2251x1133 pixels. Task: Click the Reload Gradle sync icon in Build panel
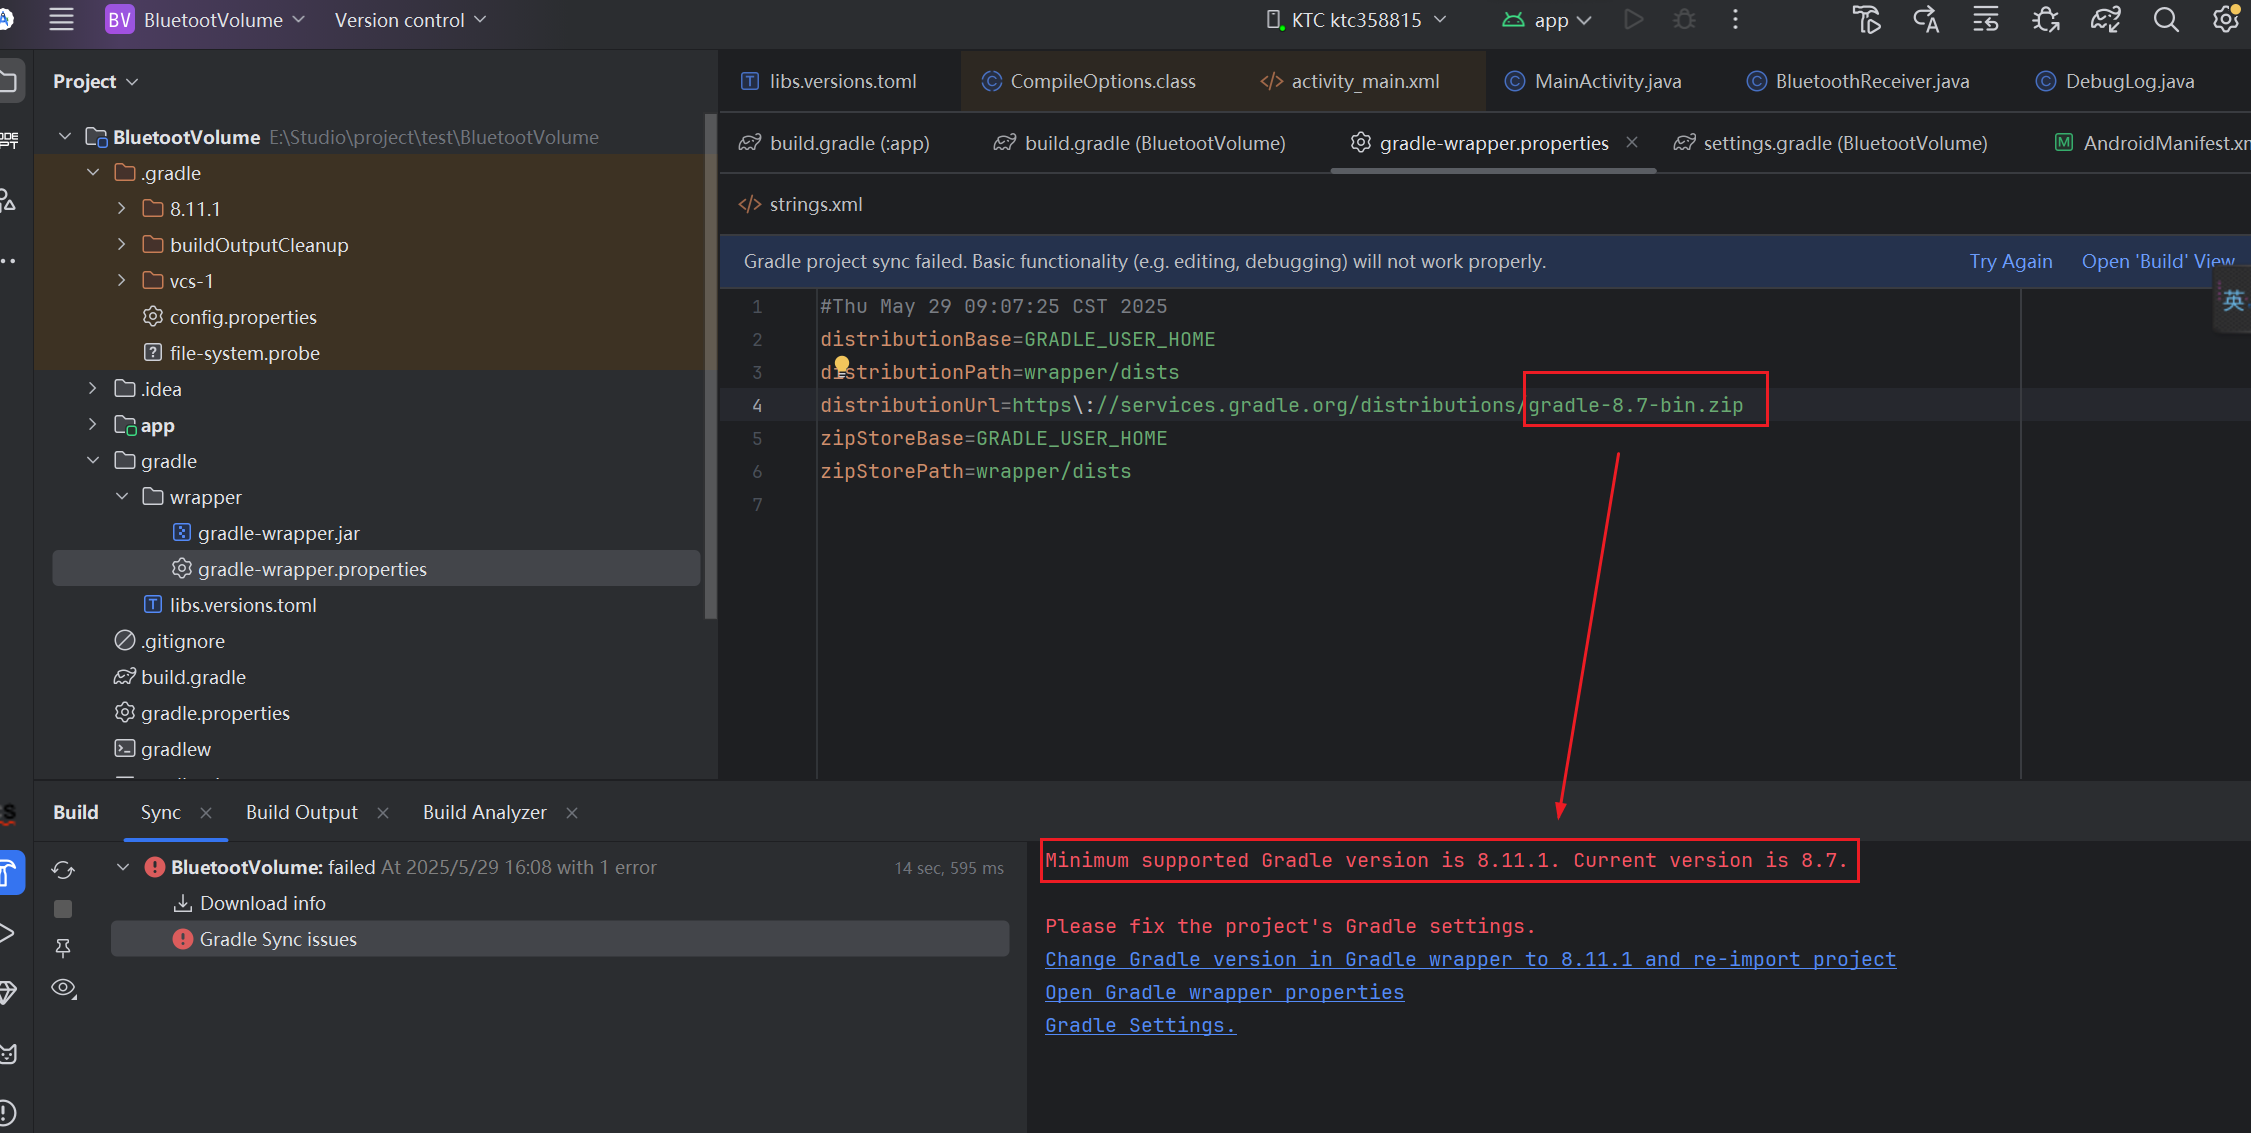pyautogui.click(x=63, y=870)
